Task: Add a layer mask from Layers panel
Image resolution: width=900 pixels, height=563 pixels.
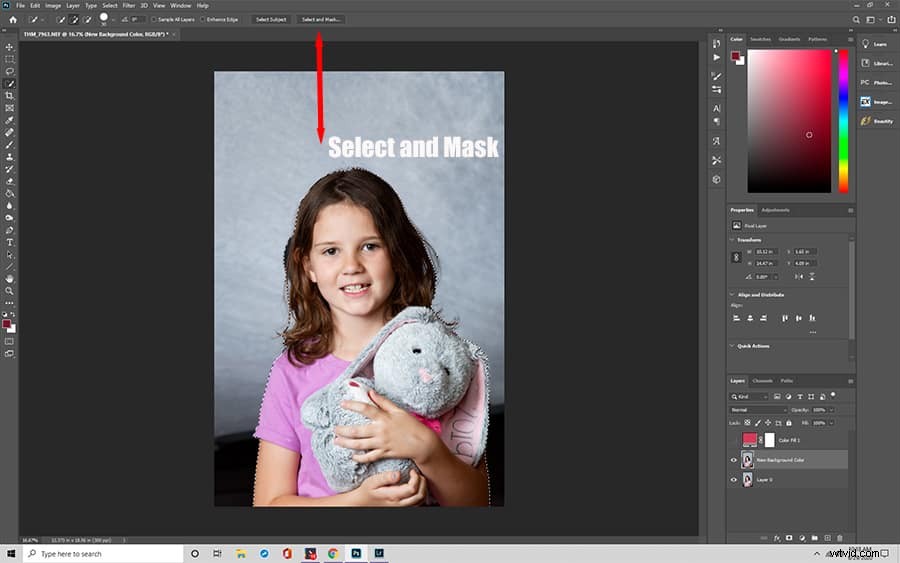Action: 789,538
